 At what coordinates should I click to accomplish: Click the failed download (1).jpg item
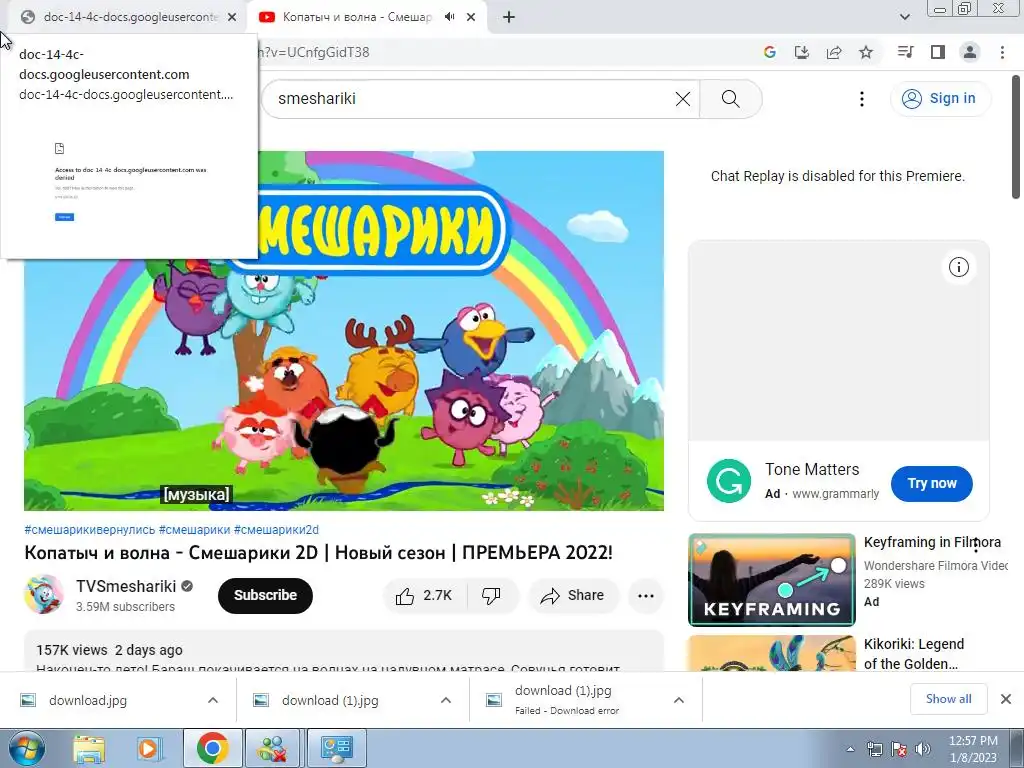[564, 699]
